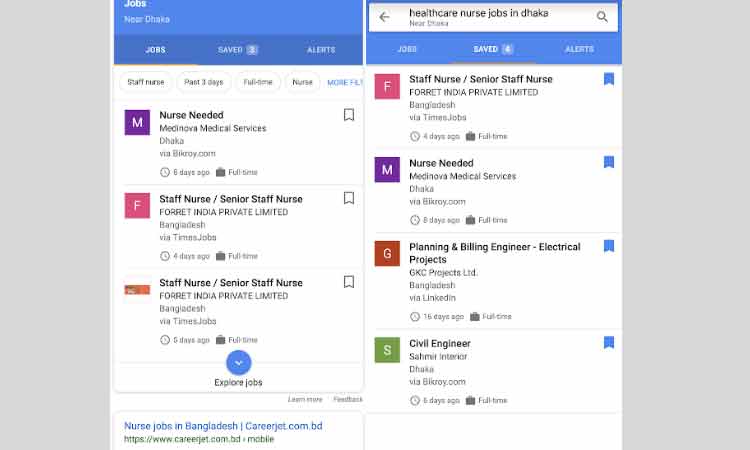Open the Learn more link
Viewport: 750px width, 450px height.
pos(305,399)
